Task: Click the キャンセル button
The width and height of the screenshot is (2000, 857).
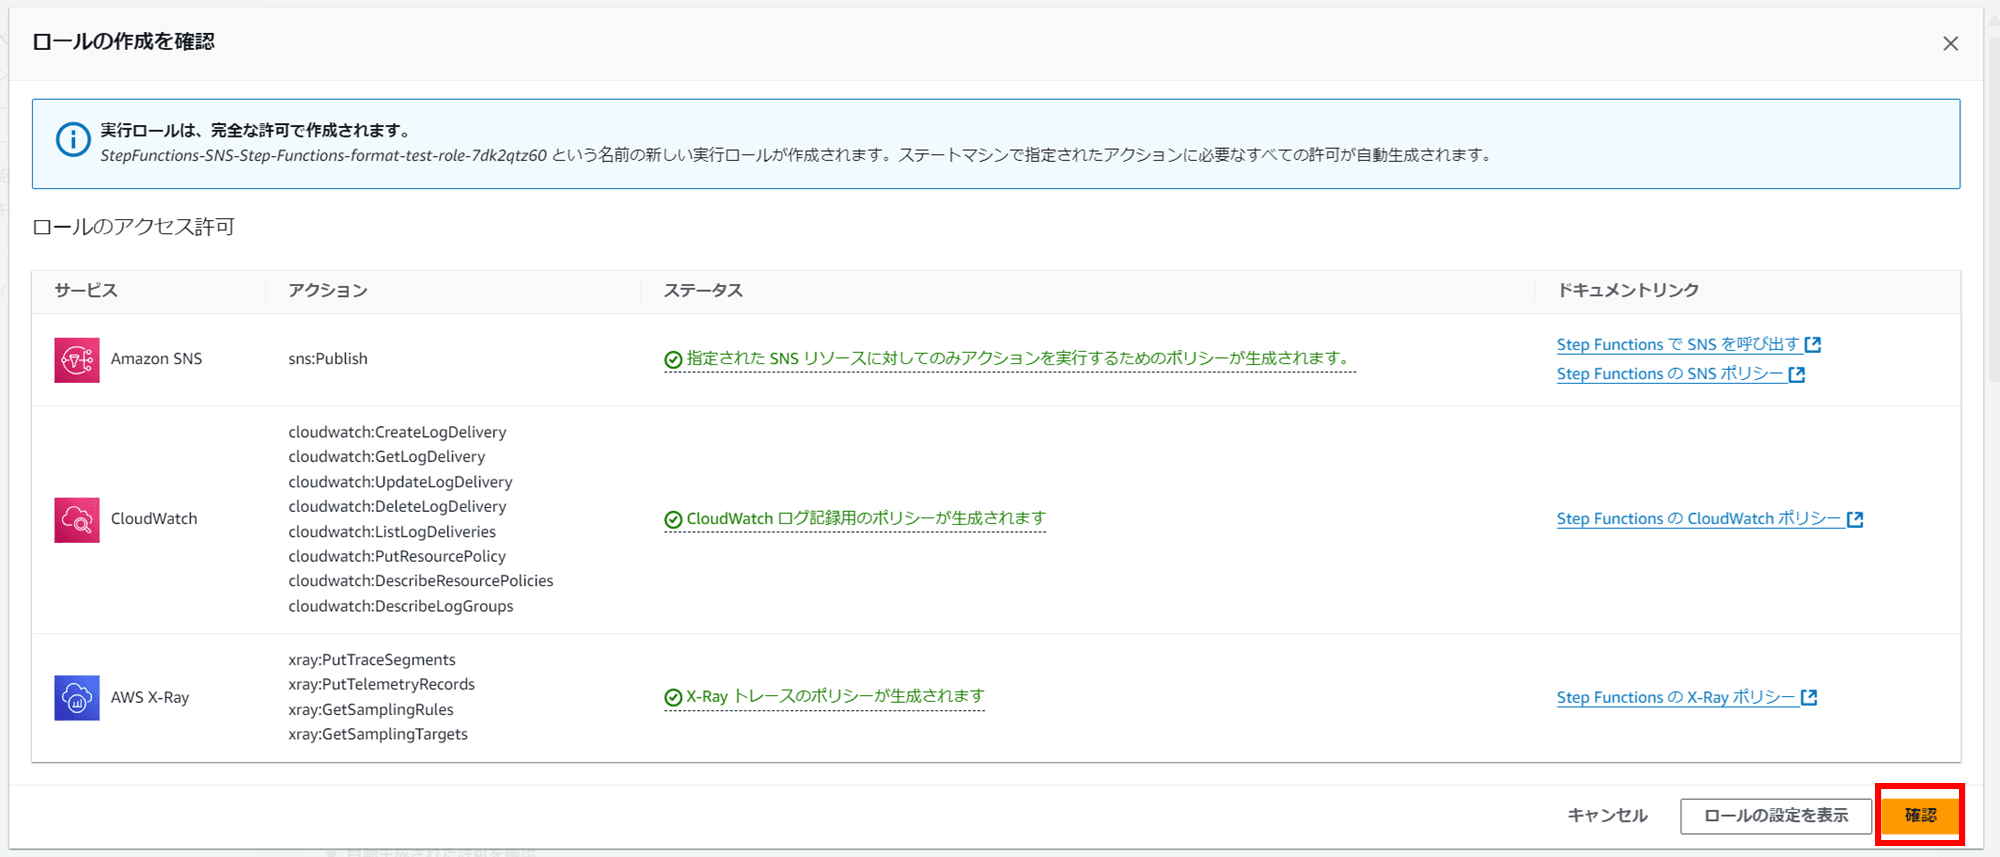Action: [1607, 816]
